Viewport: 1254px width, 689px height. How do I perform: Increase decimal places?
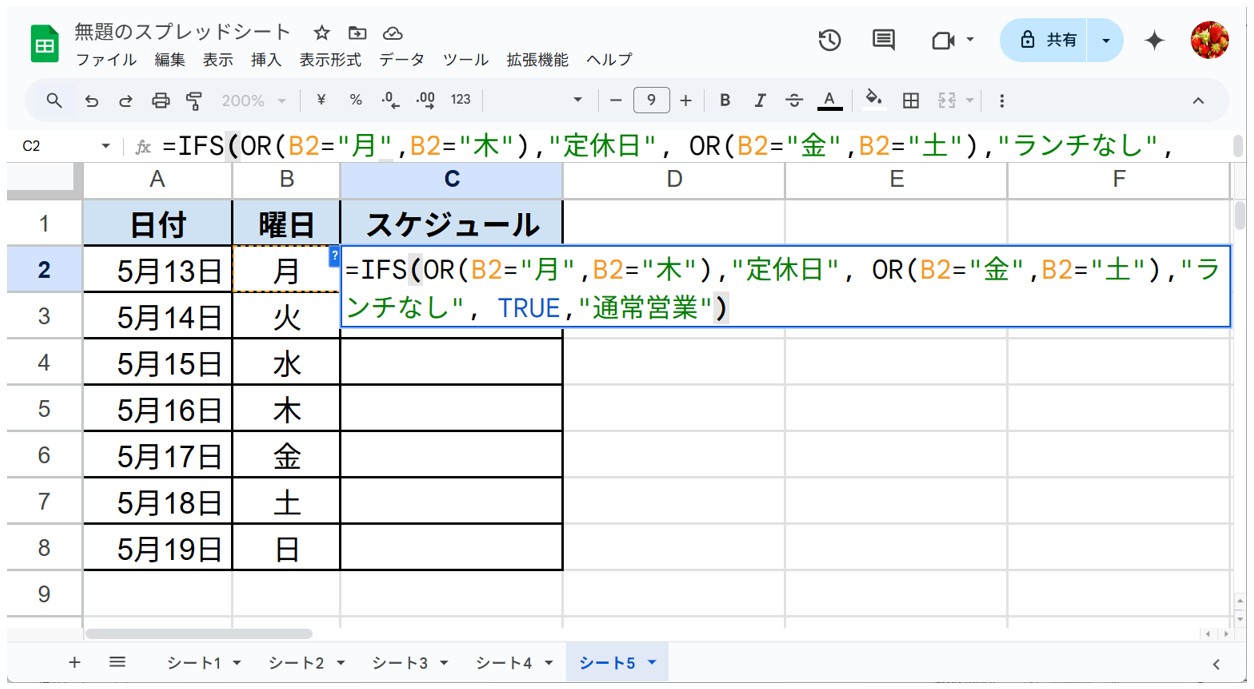[x=426, y=100]
